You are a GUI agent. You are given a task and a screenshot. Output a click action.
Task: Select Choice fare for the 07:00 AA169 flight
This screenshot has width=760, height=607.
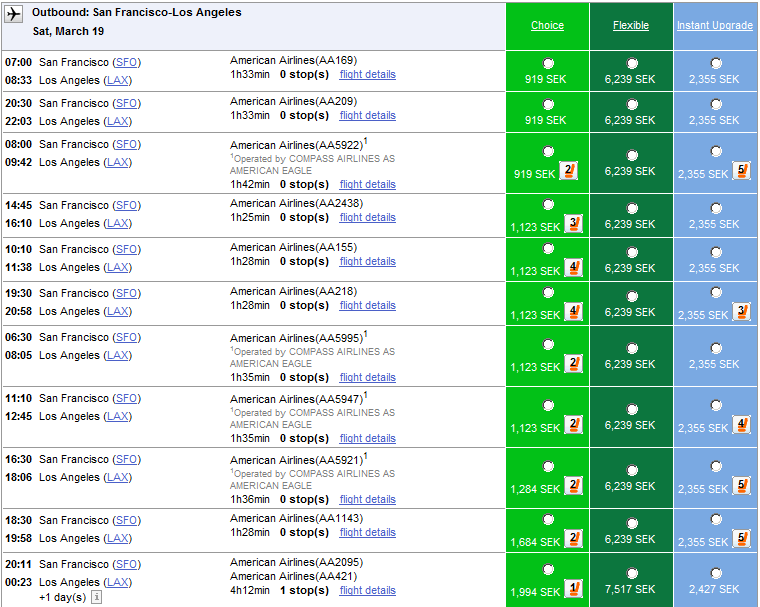pyautogui.click(x=548, y=63)
